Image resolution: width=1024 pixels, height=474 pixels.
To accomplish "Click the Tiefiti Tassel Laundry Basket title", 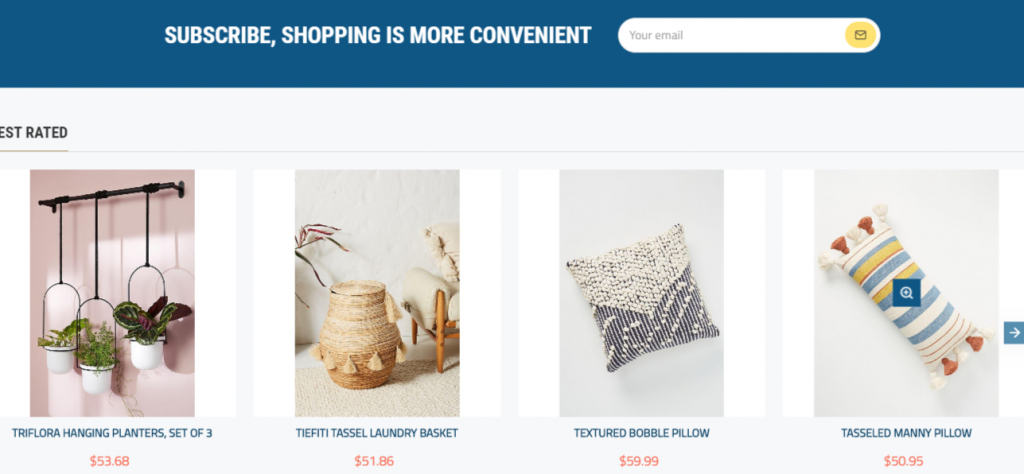I will point(377,433).
